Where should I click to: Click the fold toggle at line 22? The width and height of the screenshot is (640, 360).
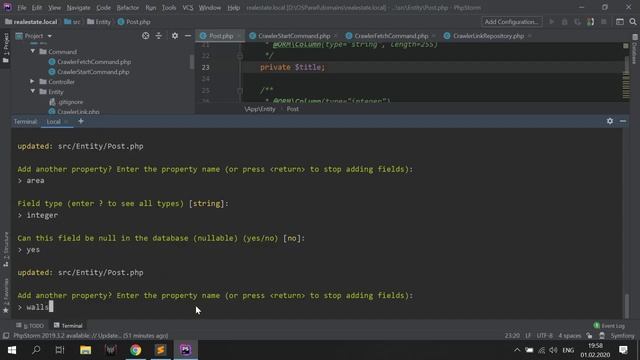point(240,56)
